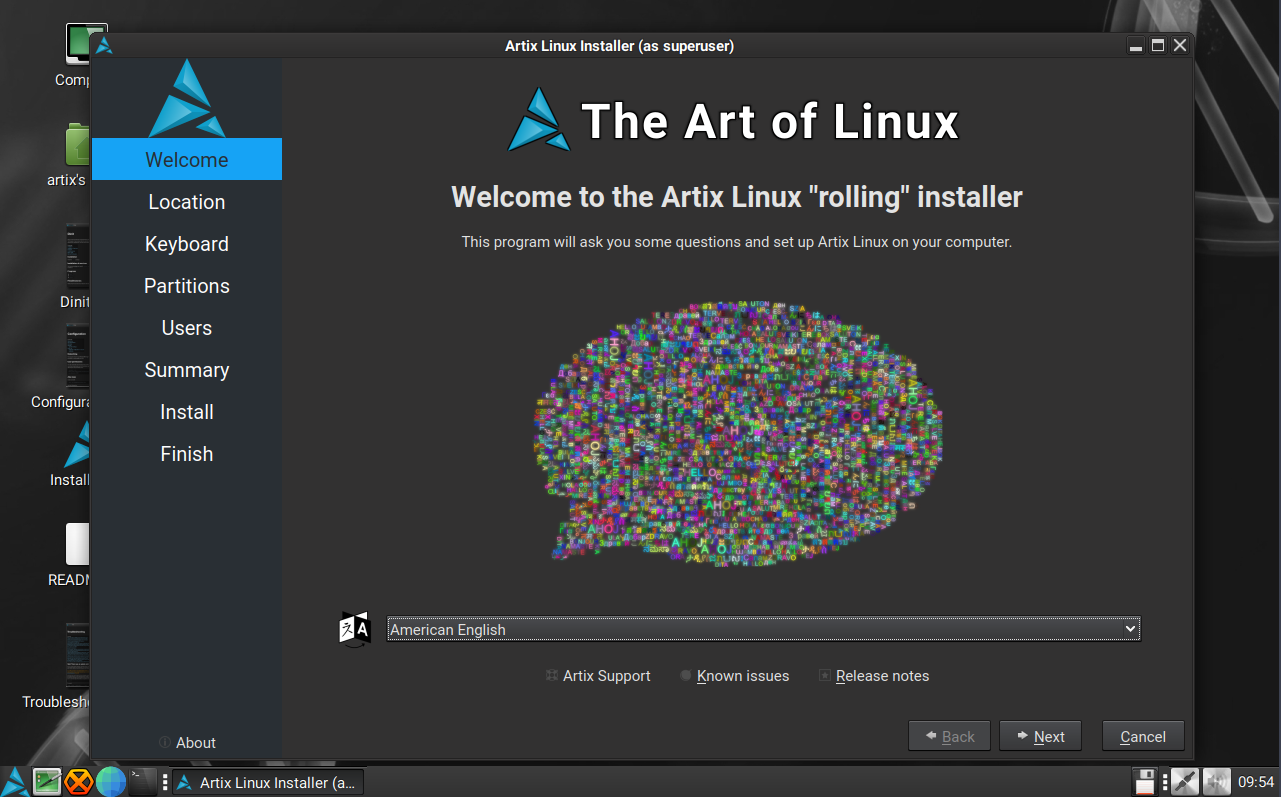This screenshot has height=797, width=1281.
Task: Expand the American English language dropdown
Action: pos(763,629)
